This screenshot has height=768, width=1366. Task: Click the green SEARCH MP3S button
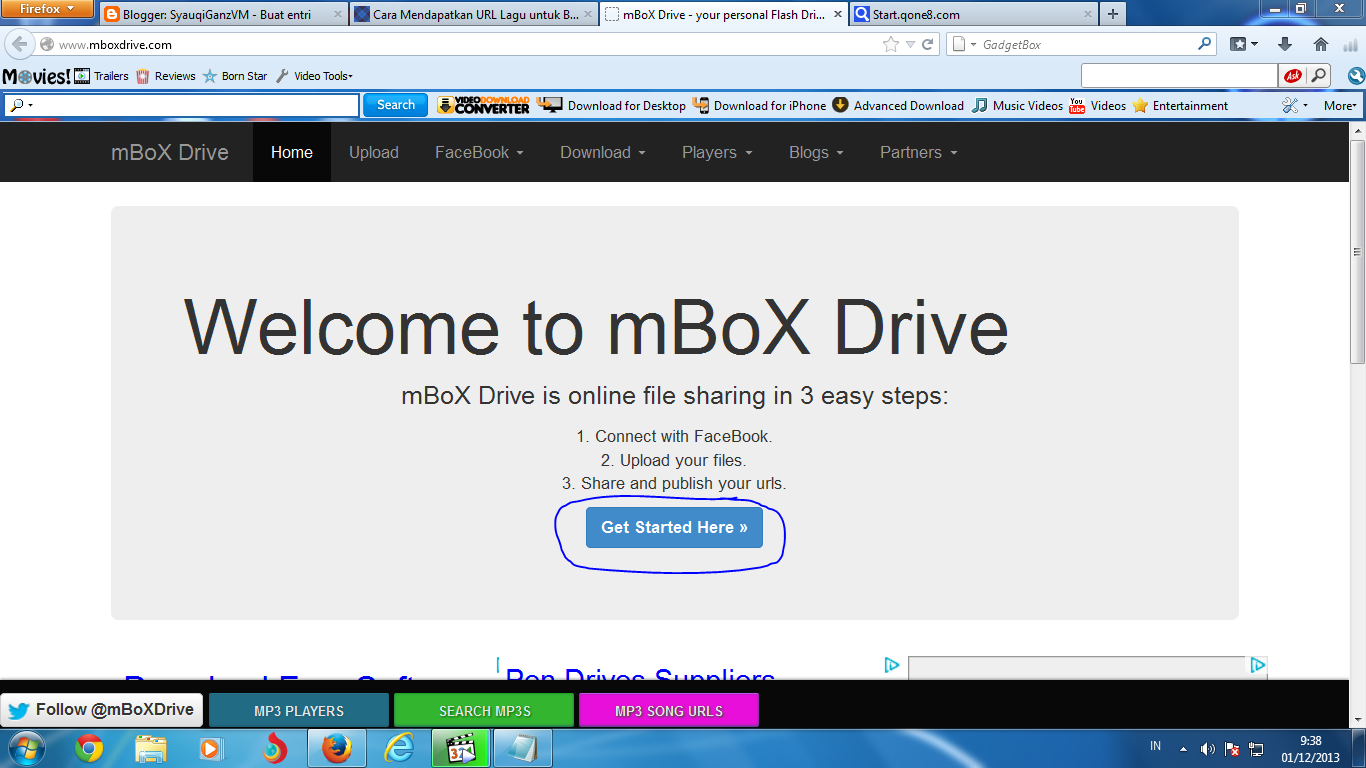click(x=485, y=711)
